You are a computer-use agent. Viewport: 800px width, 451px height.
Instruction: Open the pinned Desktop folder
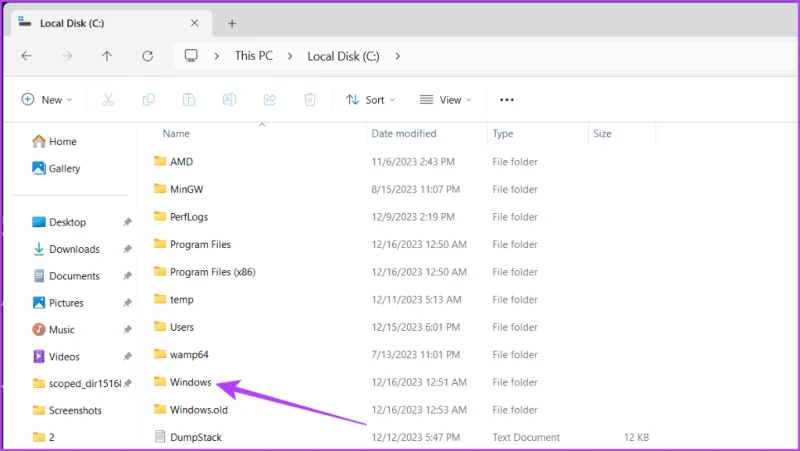click(59, 222)
